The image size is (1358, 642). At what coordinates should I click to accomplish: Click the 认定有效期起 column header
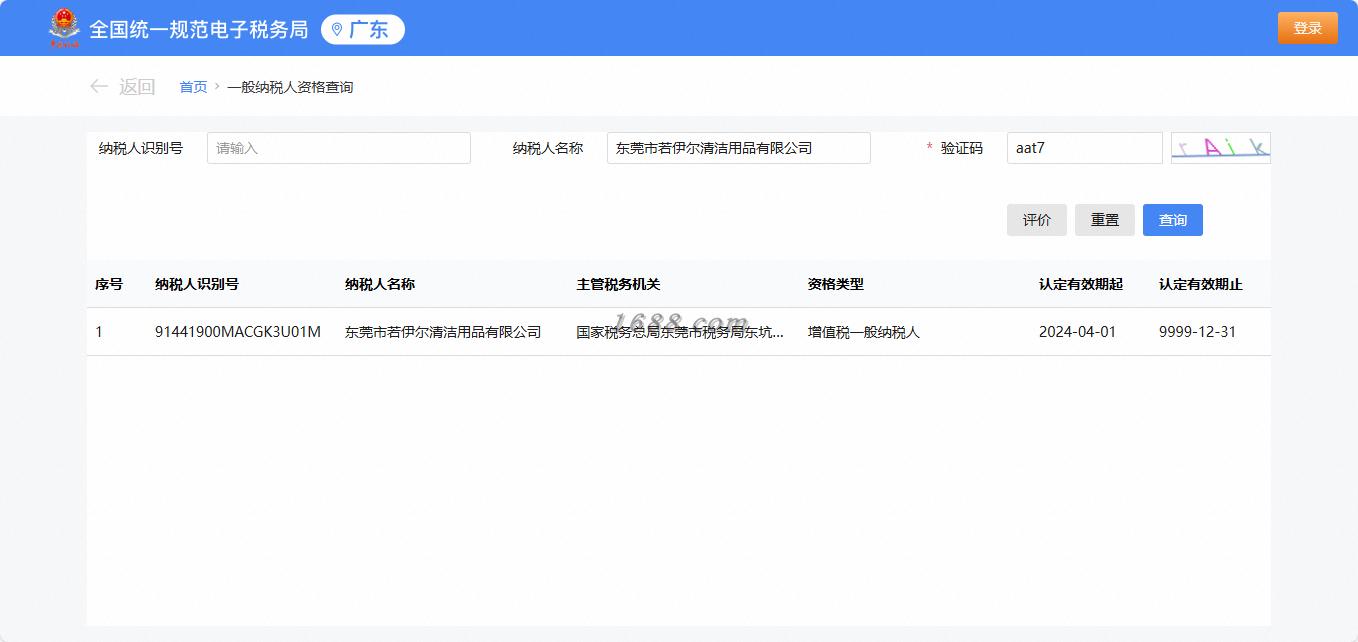click(1081, 284)
